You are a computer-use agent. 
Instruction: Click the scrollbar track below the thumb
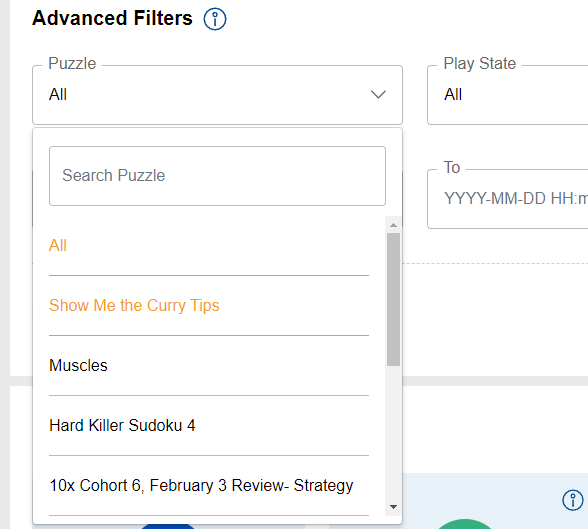tap(393, 433)
